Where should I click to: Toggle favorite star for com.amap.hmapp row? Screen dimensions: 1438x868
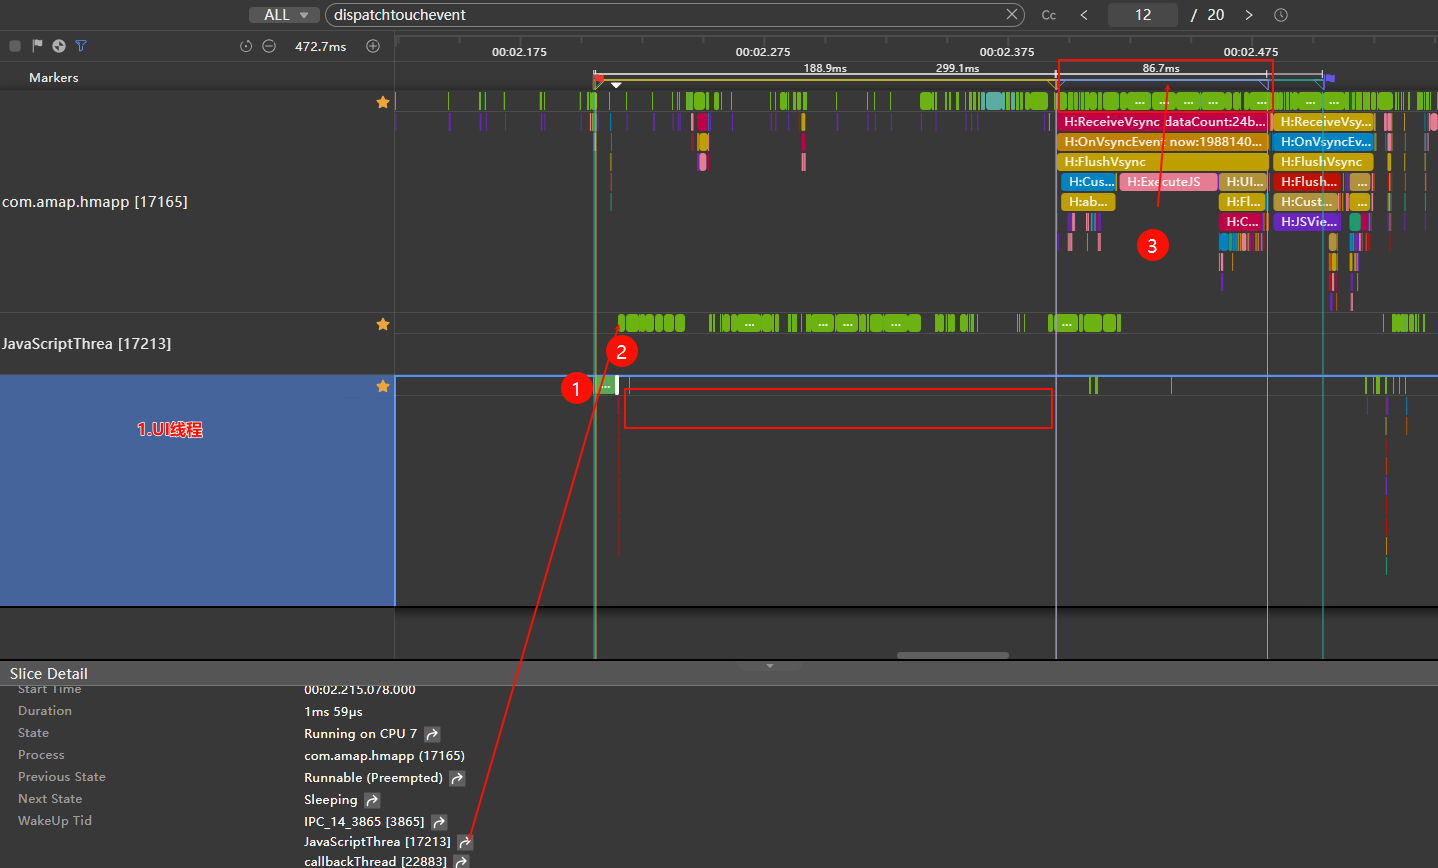pos(382,102)
